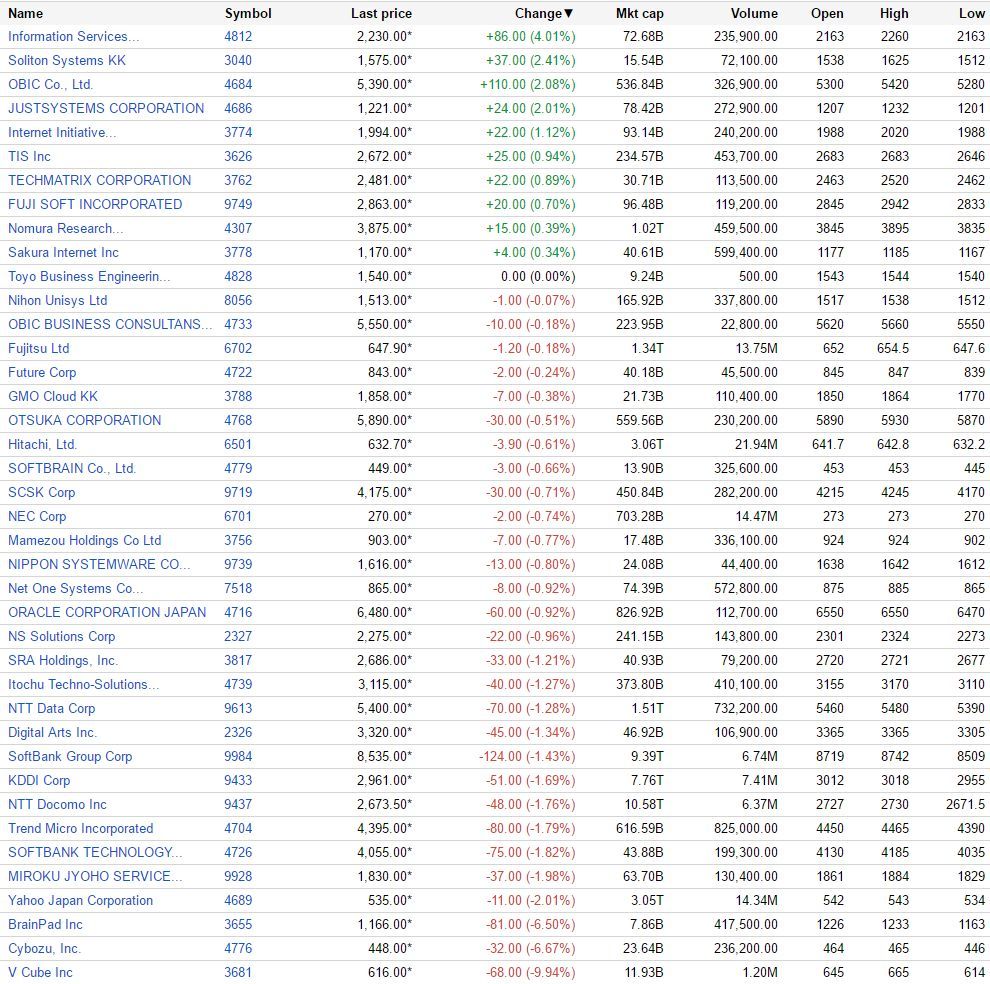990x984 pixels.
Task: Open the Toyo Business Engineering link
Action: coord(89,277)
